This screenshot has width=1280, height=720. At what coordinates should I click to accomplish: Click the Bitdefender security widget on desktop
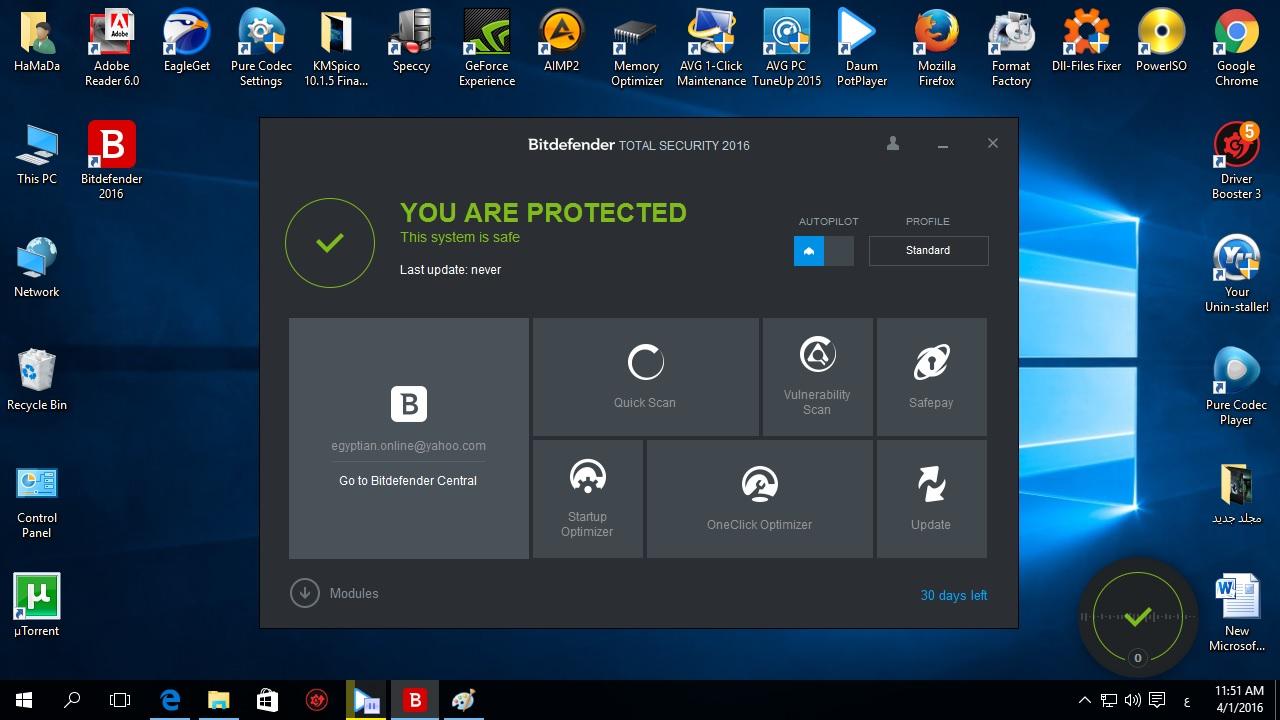pyautogui.click(x=1137, y=617)
